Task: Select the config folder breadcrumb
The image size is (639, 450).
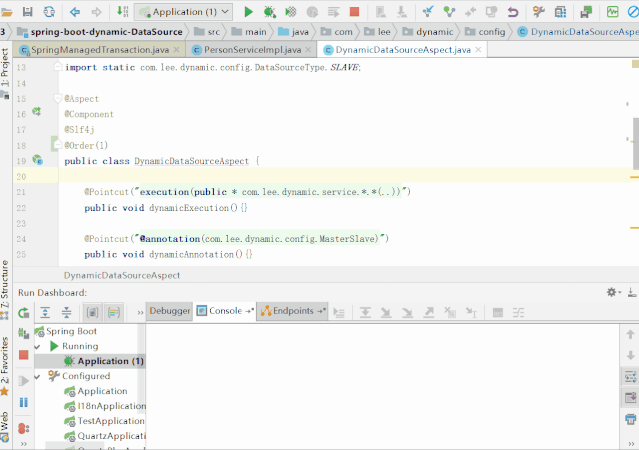Action: coord(485,32)
